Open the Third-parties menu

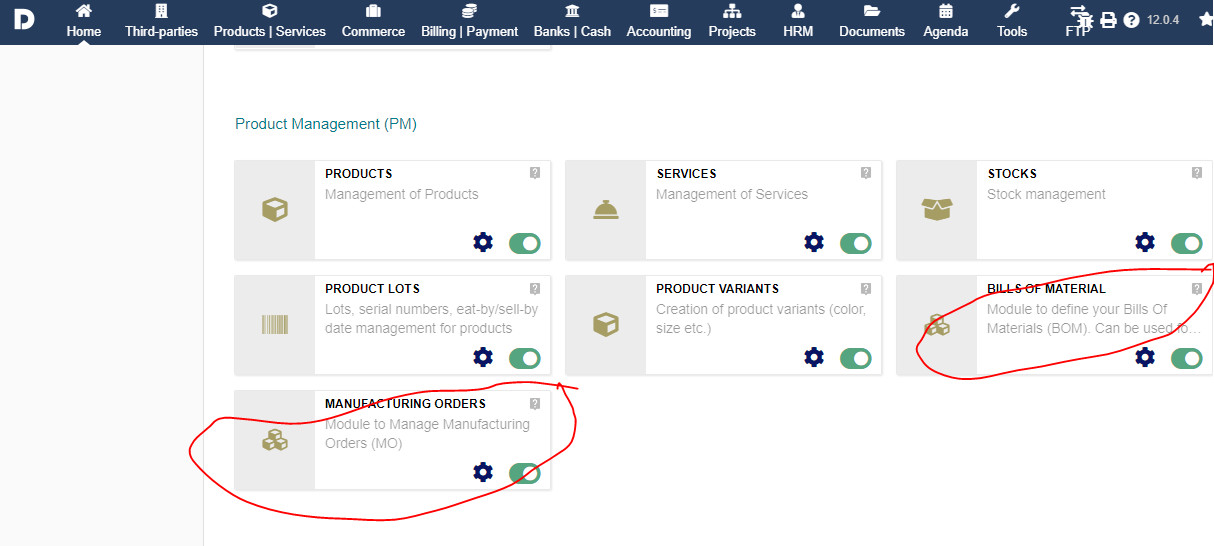point(161,22)
